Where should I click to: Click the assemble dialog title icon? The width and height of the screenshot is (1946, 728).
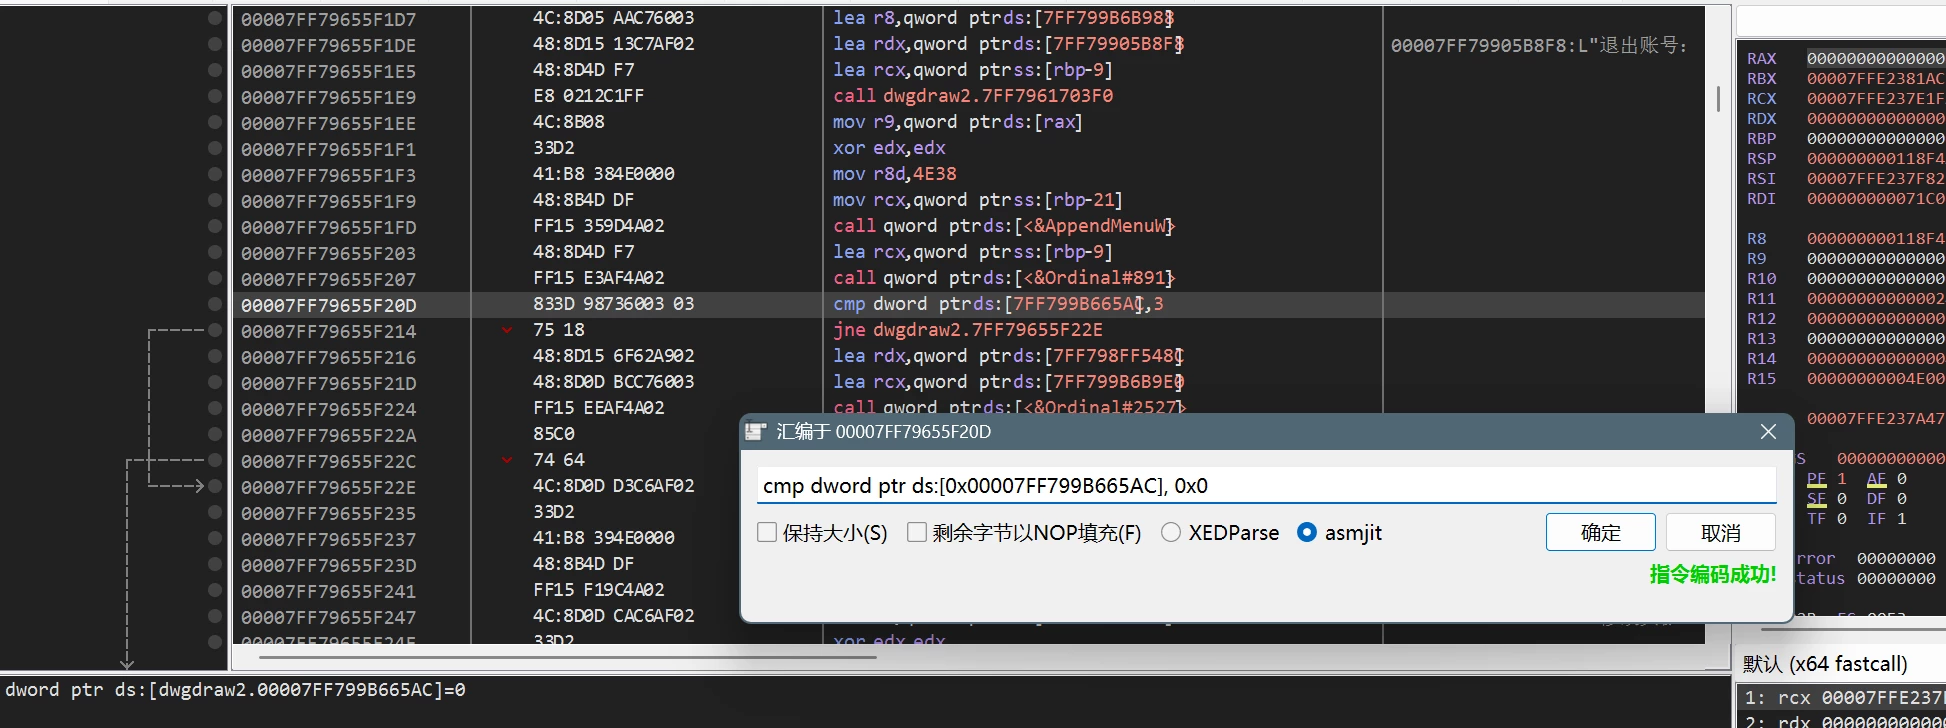tap(757, 432)
